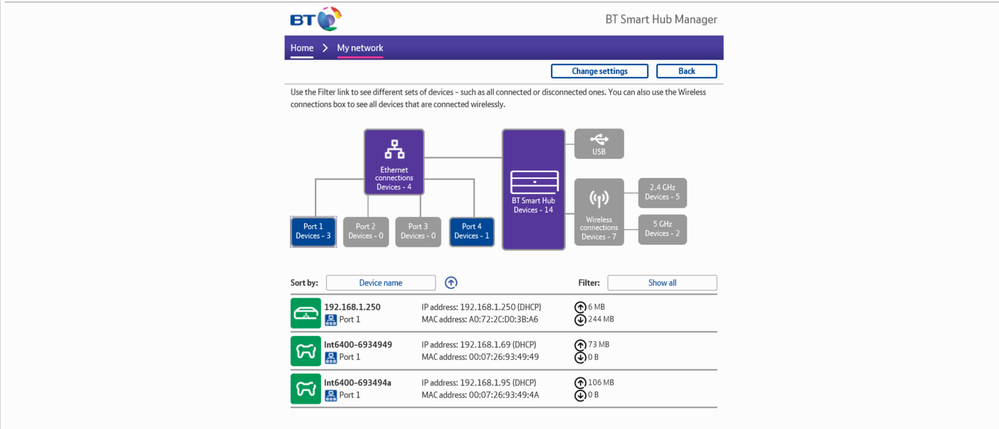Click the BT logo
The width and height of the screenshot is (999, 429).
316,18
